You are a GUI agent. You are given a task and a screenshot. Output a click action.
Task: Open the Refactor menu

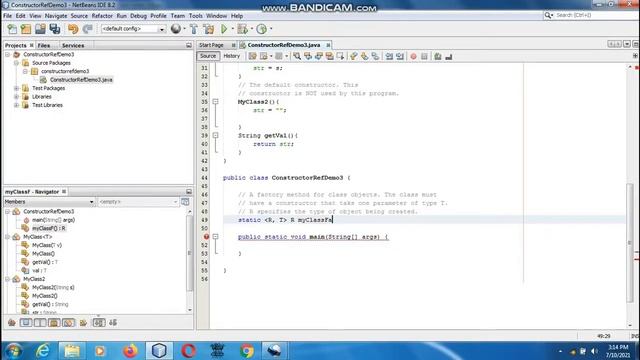coord(102,16)
